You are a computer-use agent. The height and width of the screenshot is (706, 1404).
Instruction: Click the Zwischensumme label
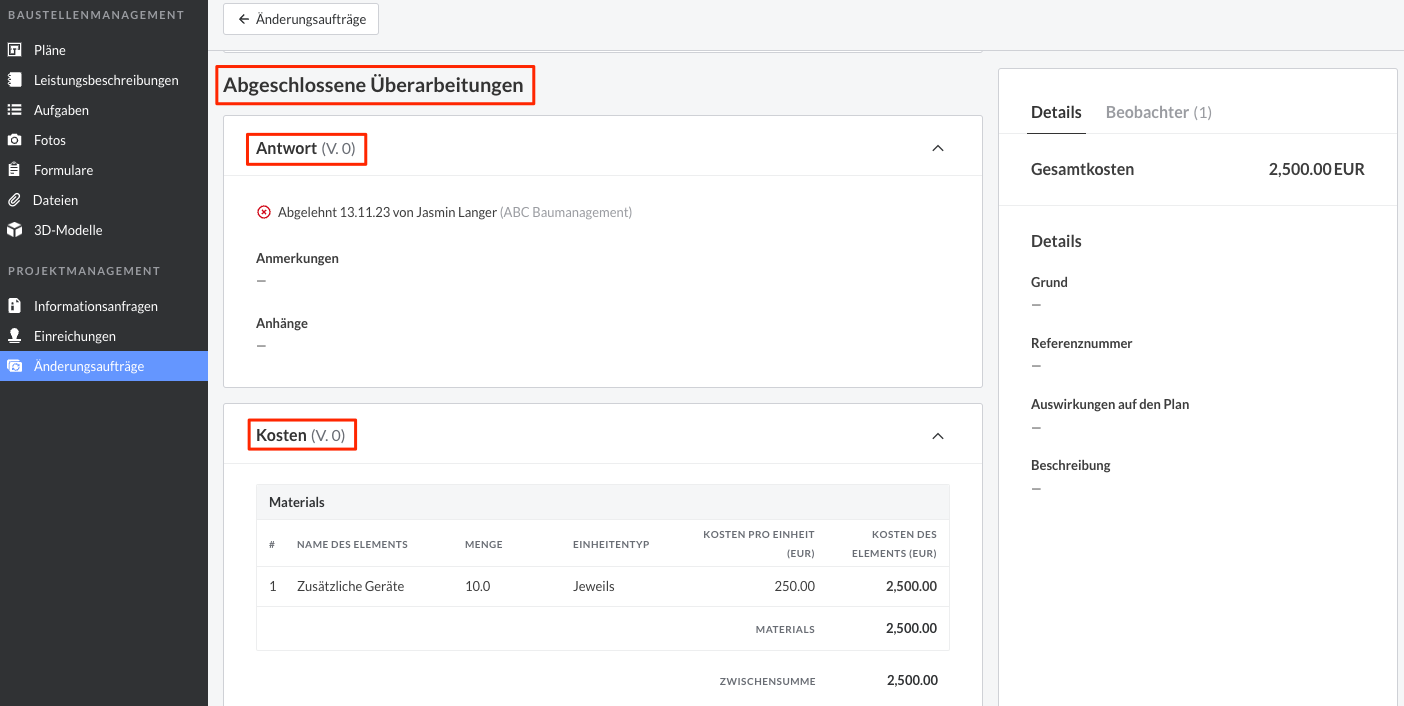coord(767,681)
